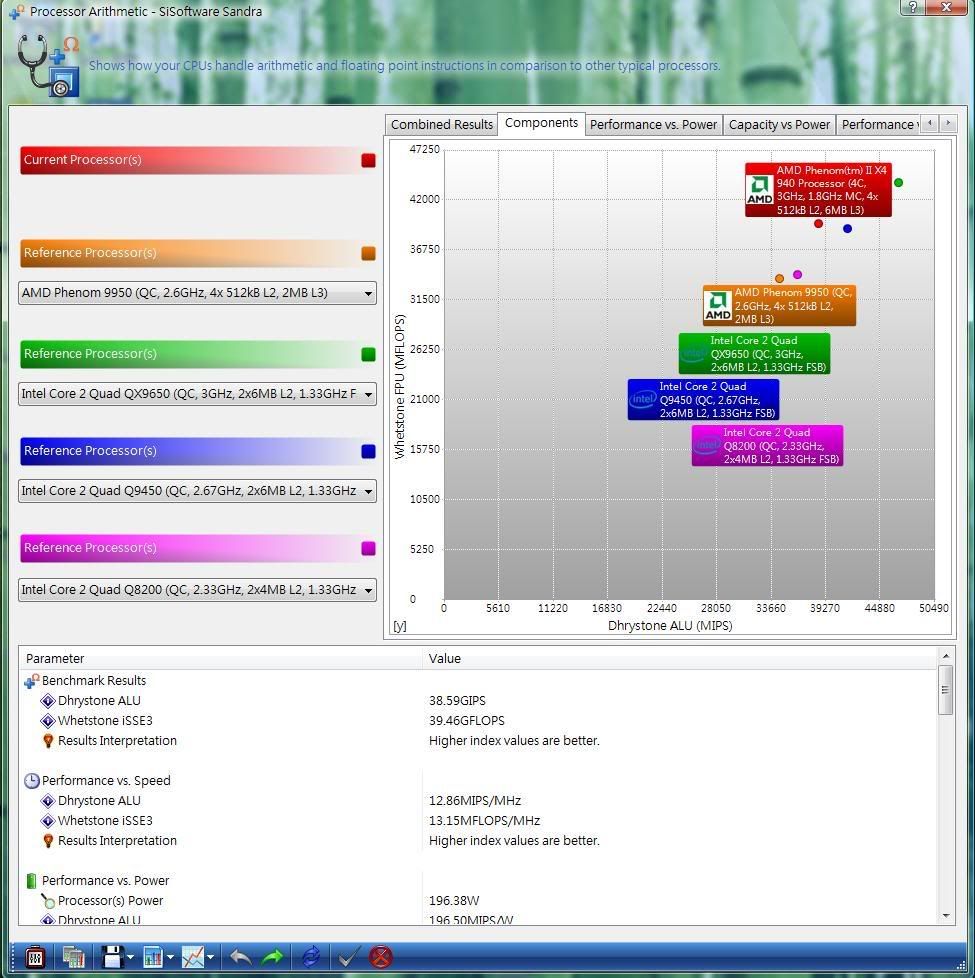The image size is (975, 978).
Task: Click the results list scrollbar up arrow
Action: [946, 656]
